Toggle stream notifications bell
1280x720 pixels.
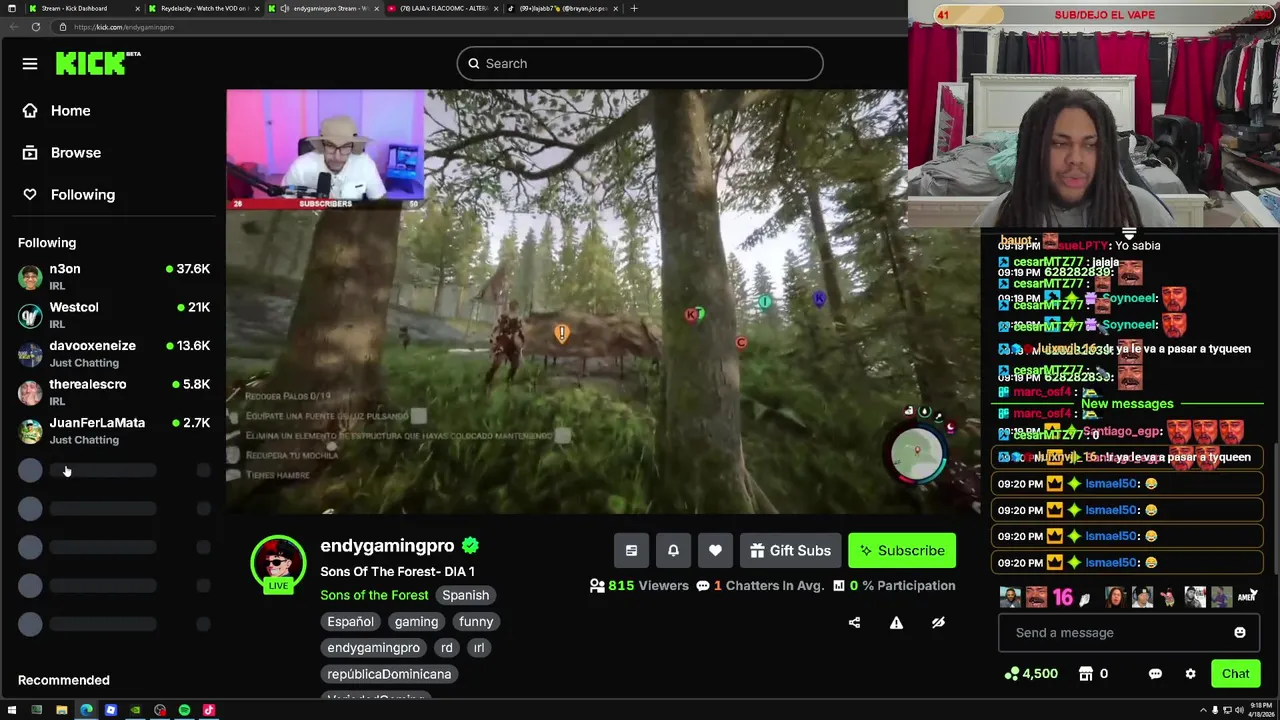673,551
